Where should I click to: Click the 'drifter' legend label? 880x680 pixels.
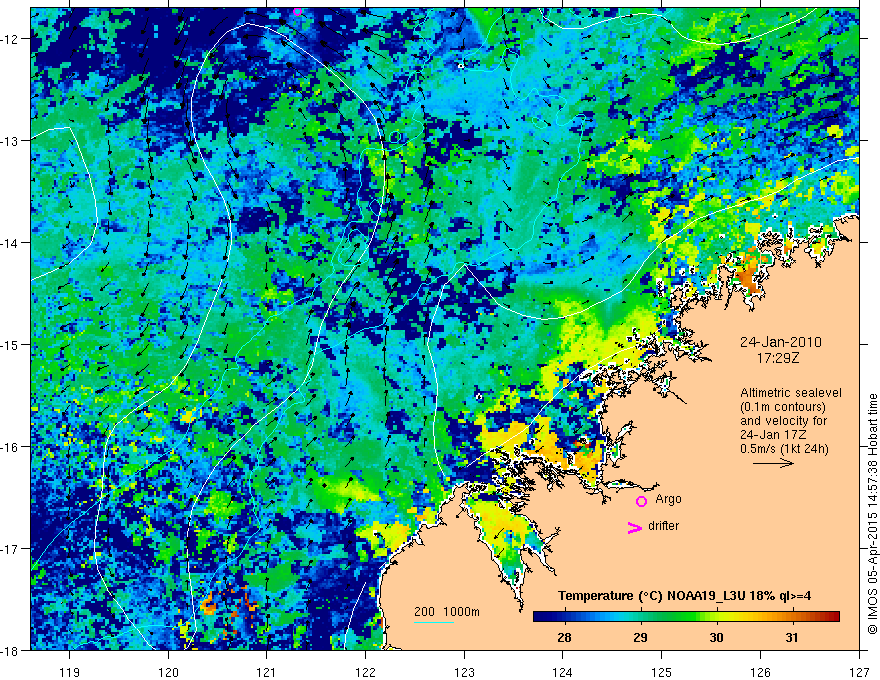663,526
